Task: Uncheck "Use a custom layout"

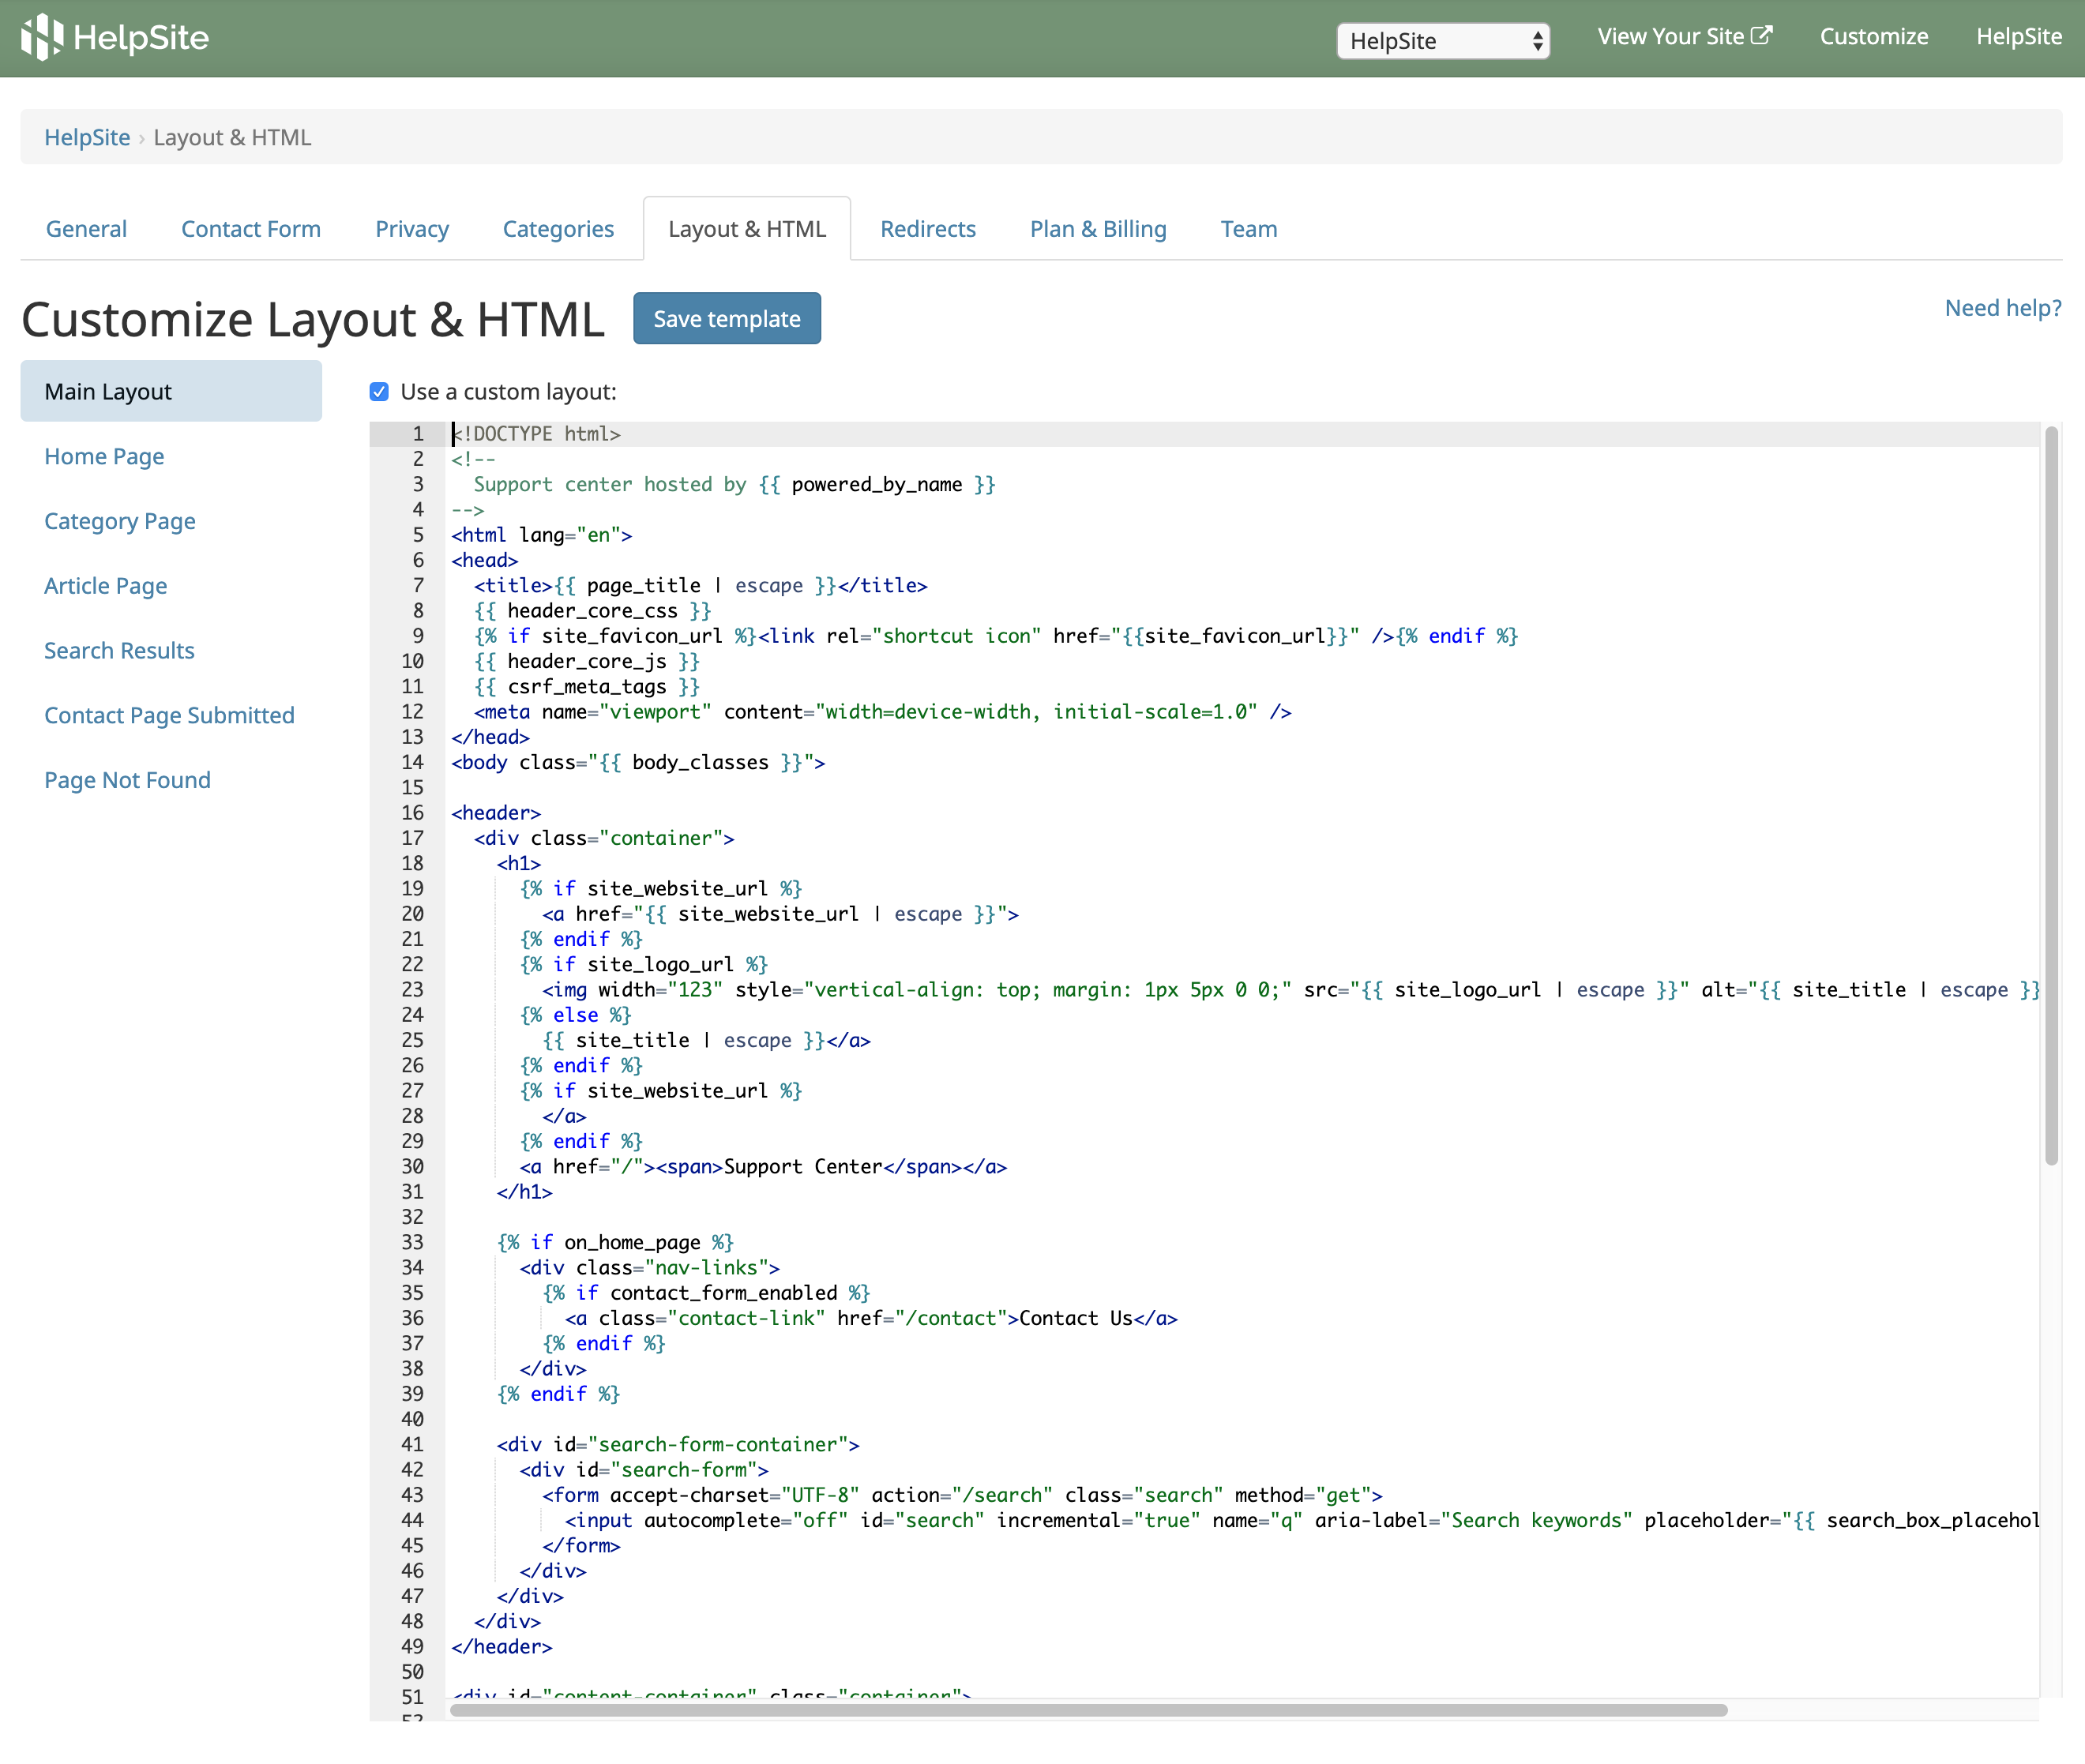Action: (x=379, y=391)
